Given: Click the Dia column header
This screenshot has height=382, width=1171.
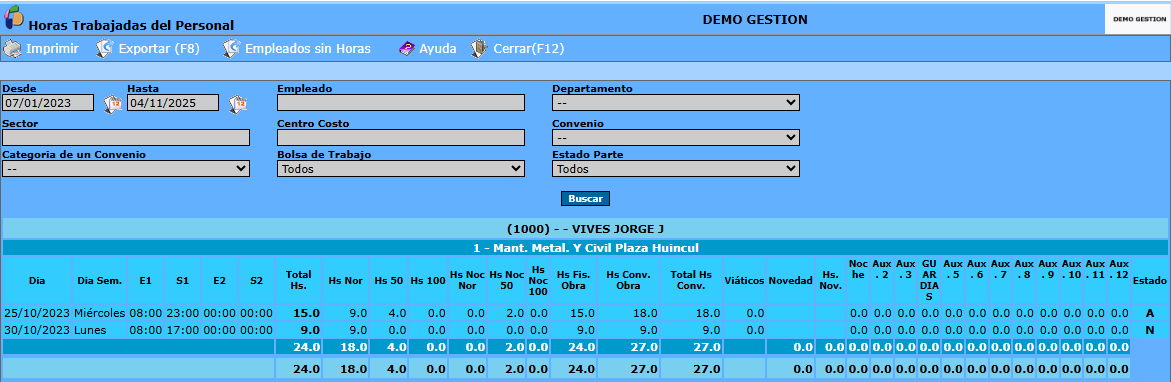Looking at the screenshot, I should [37, 281].
